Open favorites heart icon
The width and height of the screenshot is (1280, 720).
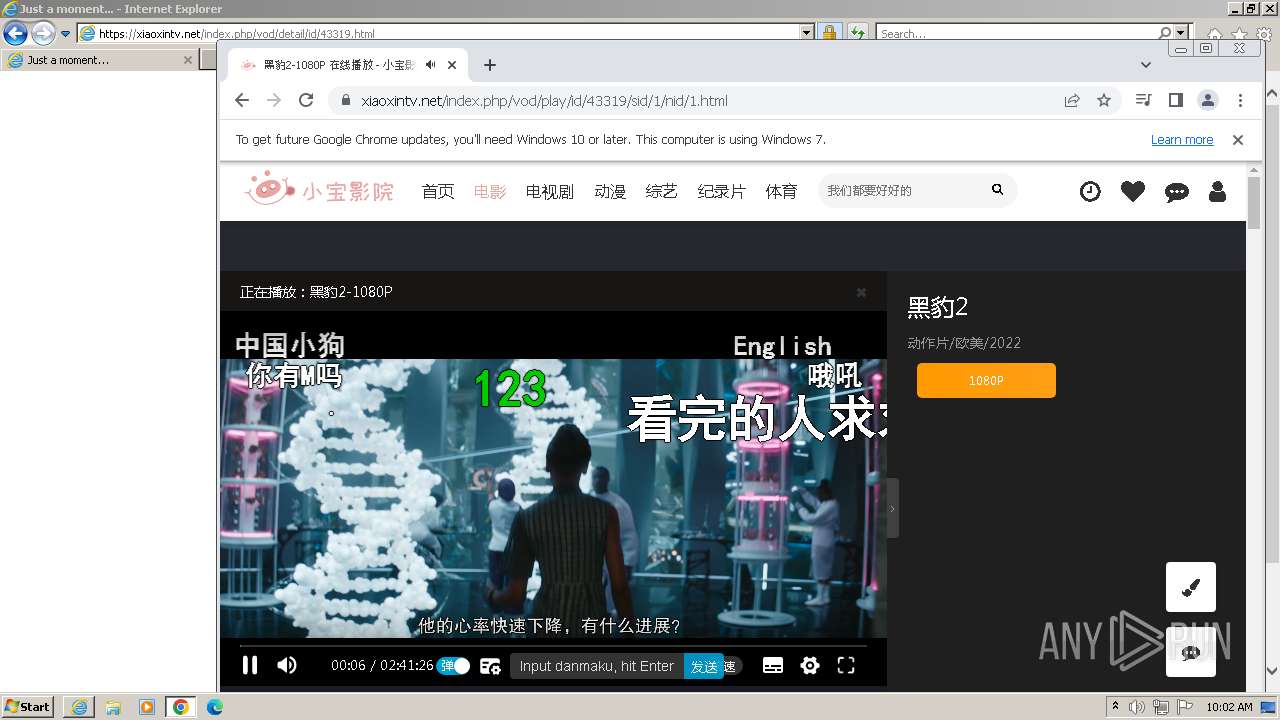(x=1133, y=191)
